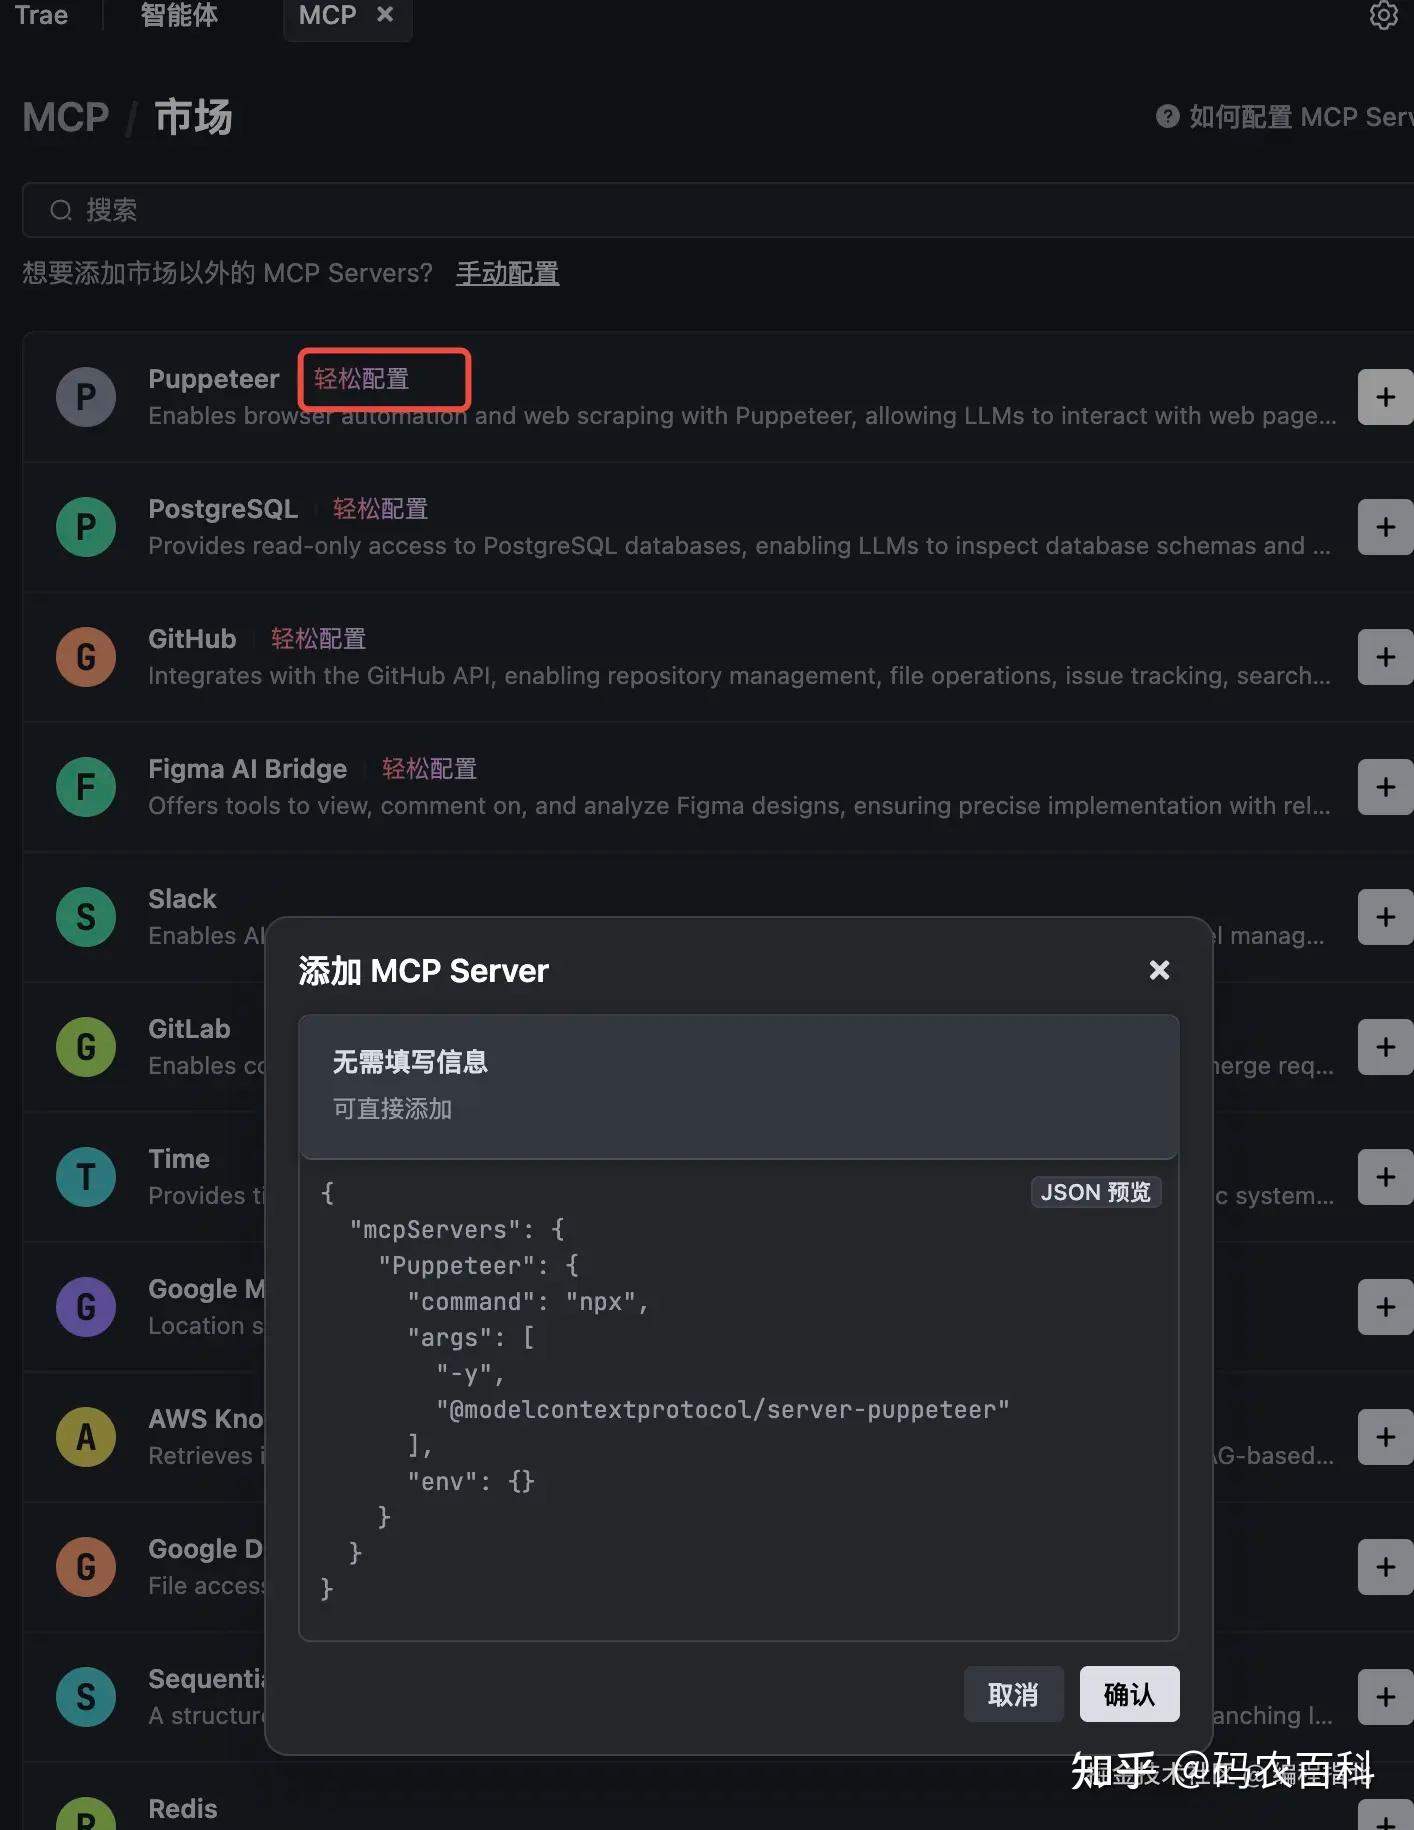Focus the 搜索 search field

[700, 210]
